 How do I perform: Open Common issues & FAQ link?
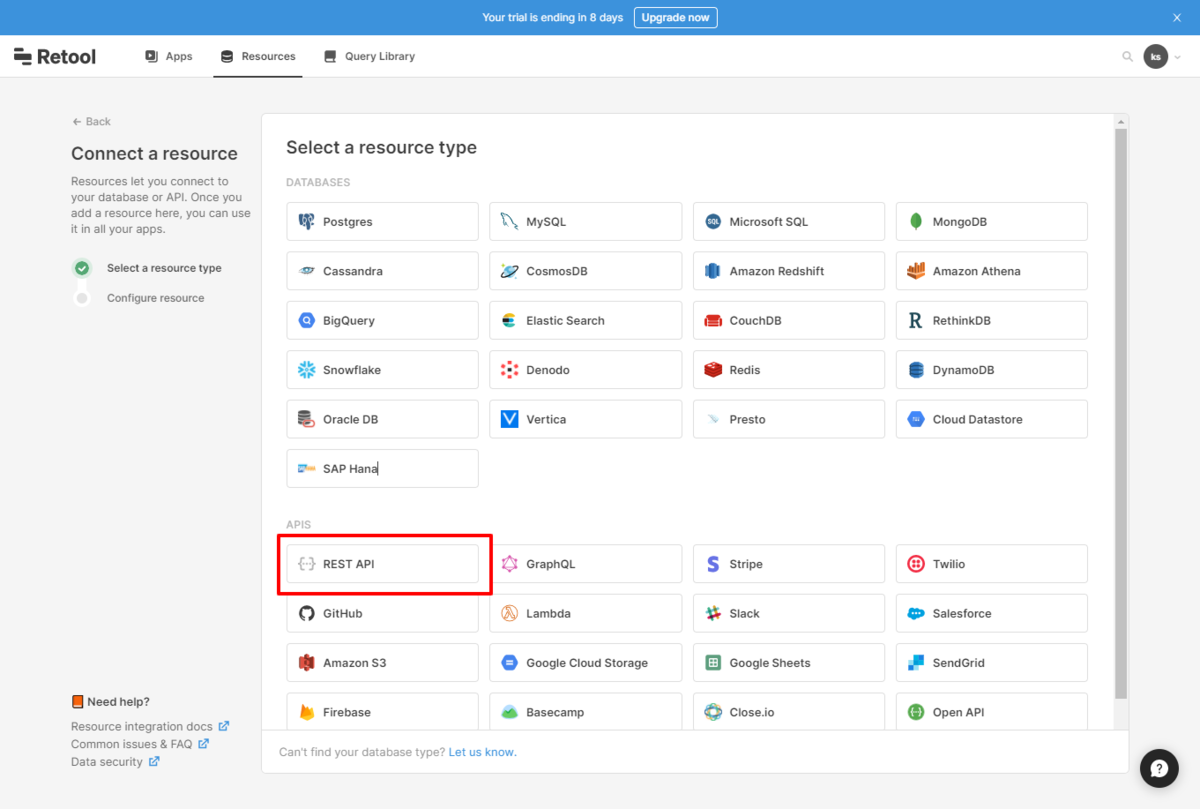click(x=139, y=744)
